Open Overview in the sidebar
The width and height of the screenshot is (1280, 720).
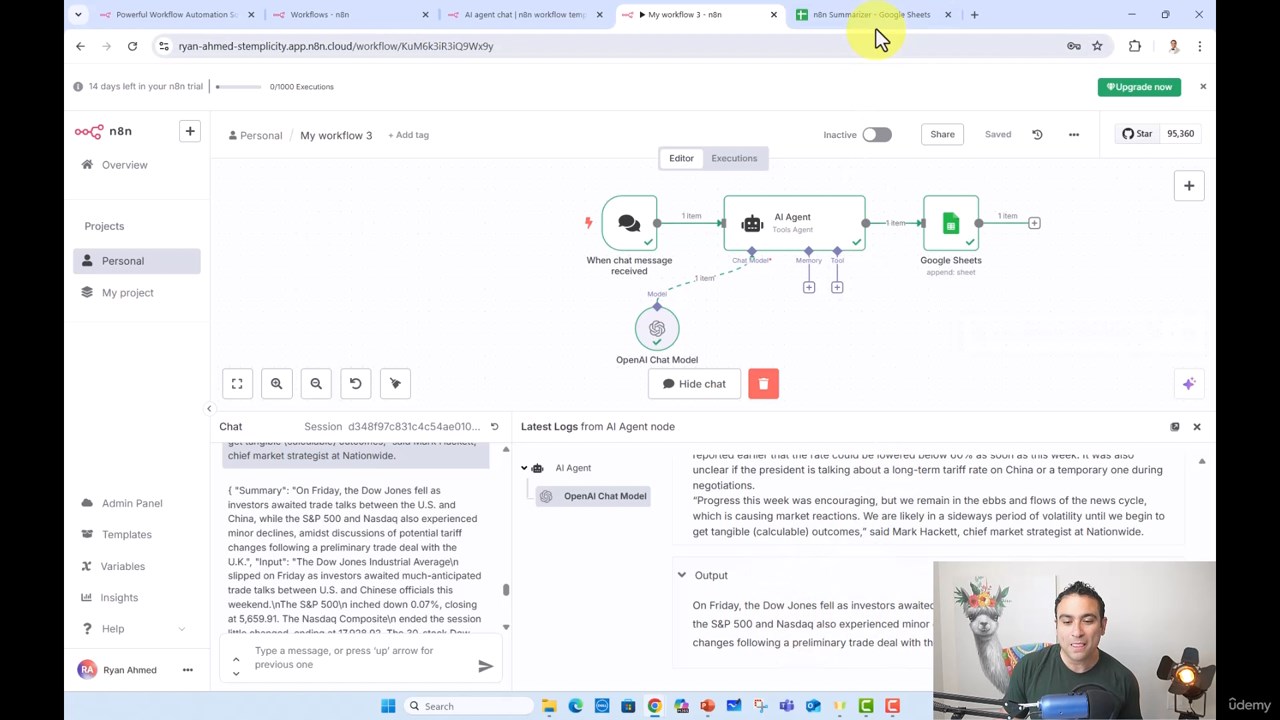pyautogui.click(x=137, y=165)
